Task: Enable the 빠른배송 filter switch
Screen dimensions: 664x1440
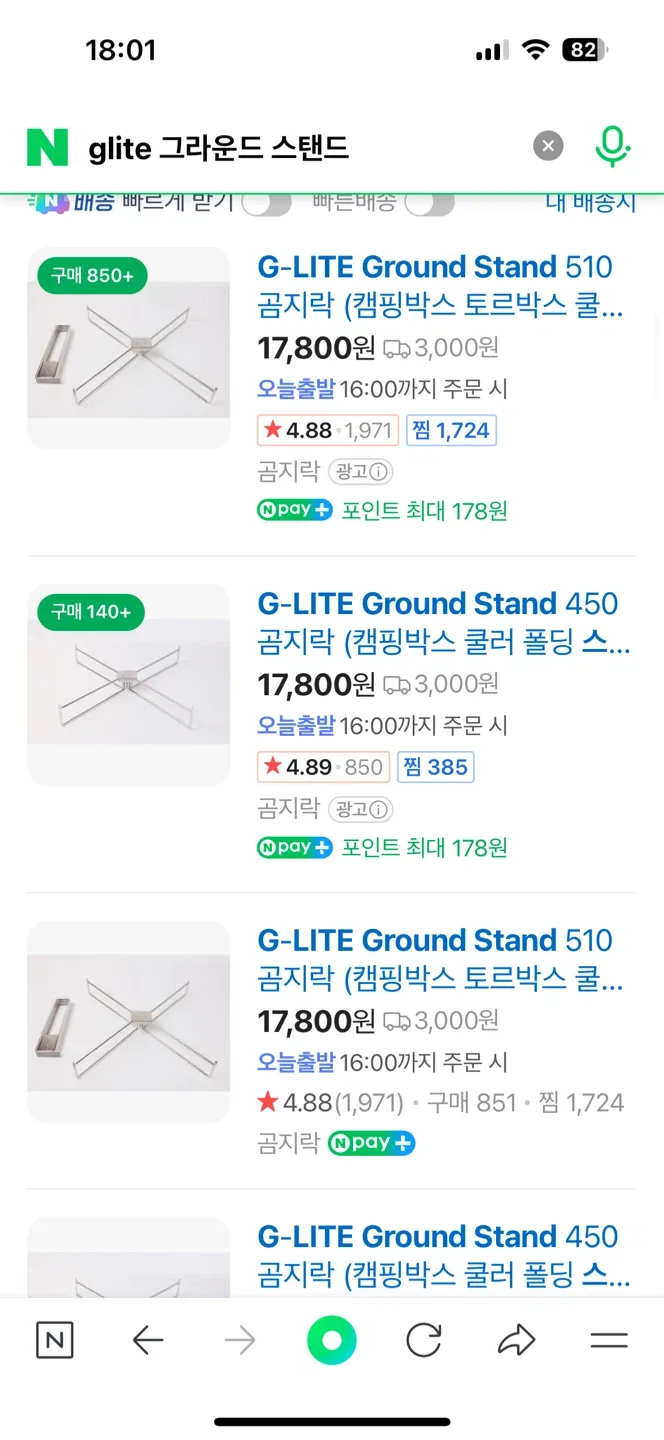Action: [x=429, y=203]
